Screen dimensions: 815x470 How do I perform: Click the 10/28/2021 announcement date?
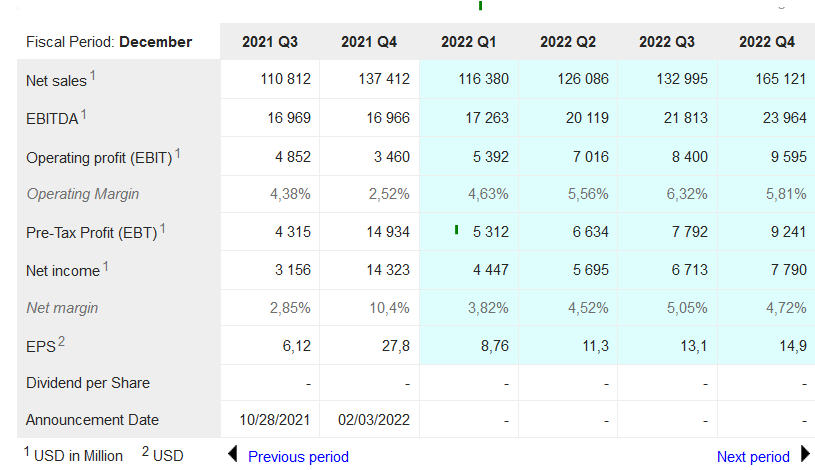click(x=276, y=420)
